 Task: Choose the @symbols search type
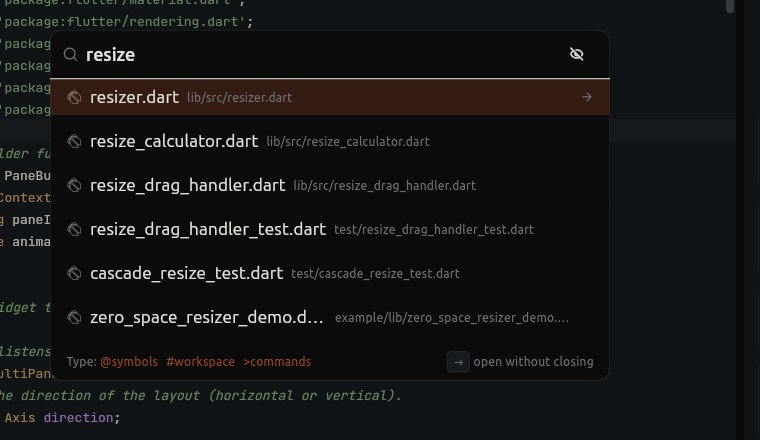[x=129, y=362]
